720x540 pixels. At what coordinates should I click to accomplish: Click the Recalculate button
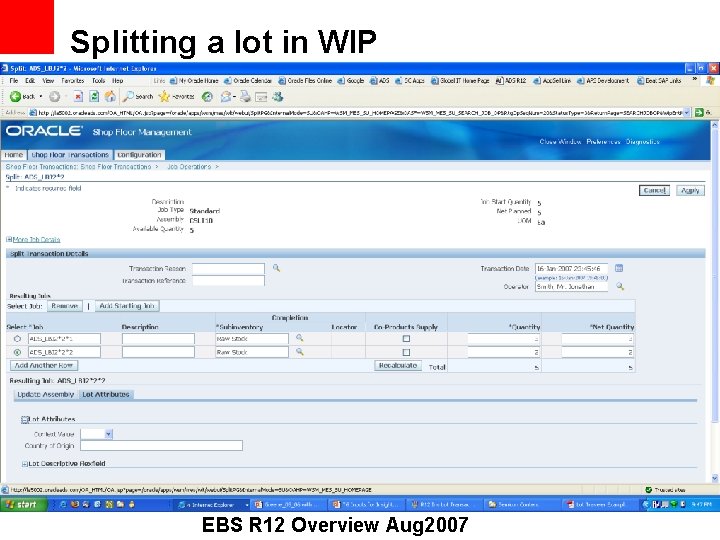398,366
